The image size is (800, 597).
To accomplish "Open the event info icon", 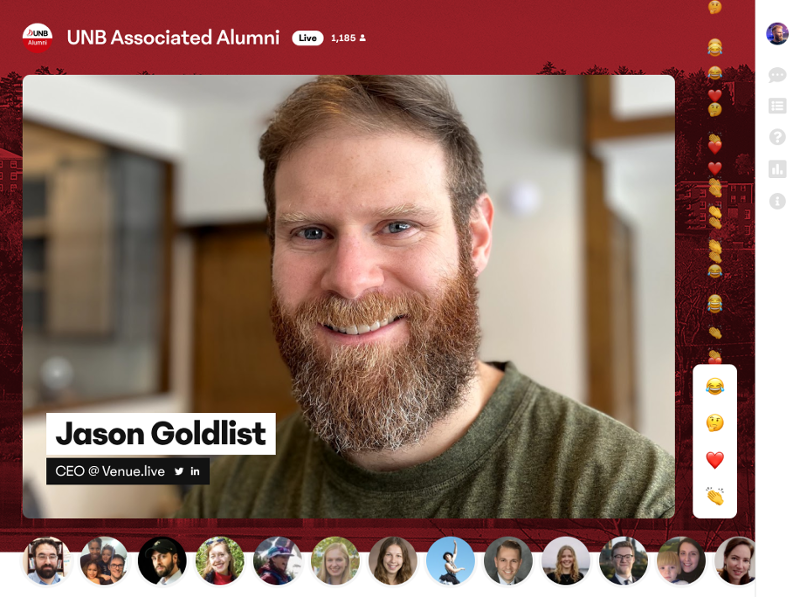I will [777, 201].
